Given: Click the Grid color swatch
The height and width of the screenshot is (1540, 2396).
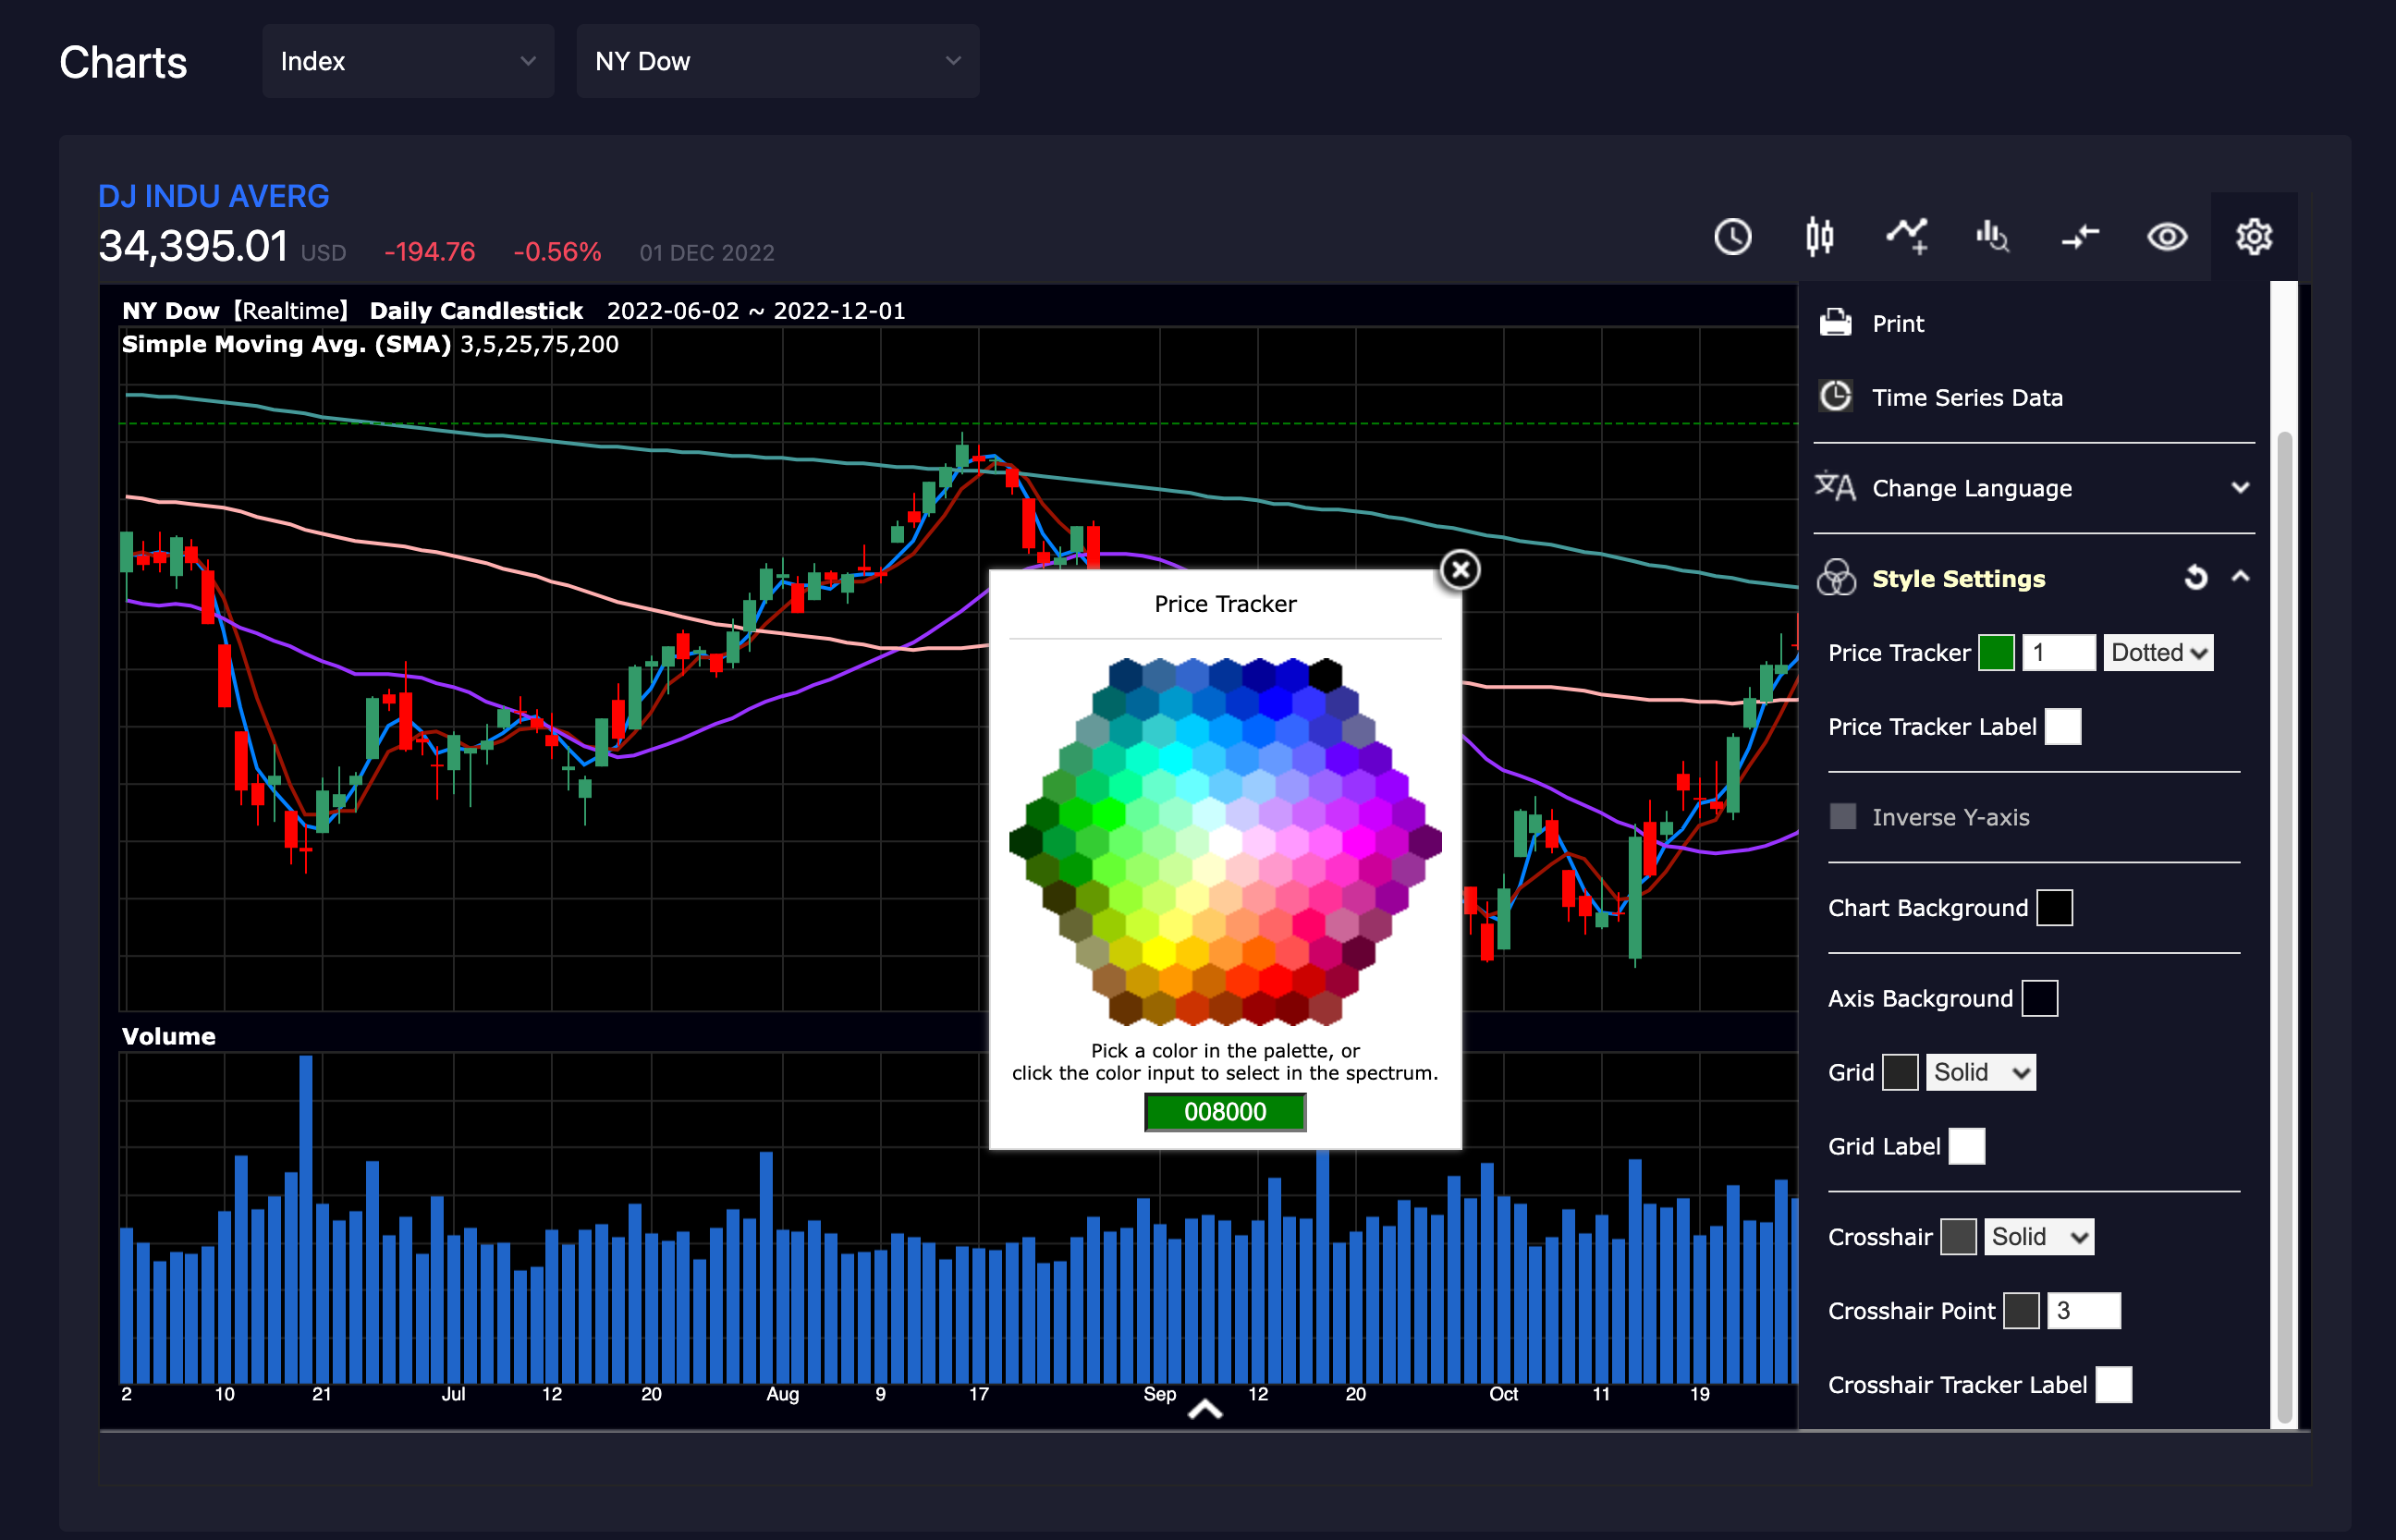Looking at the screenshot, I should [x=1900, y=1073].
